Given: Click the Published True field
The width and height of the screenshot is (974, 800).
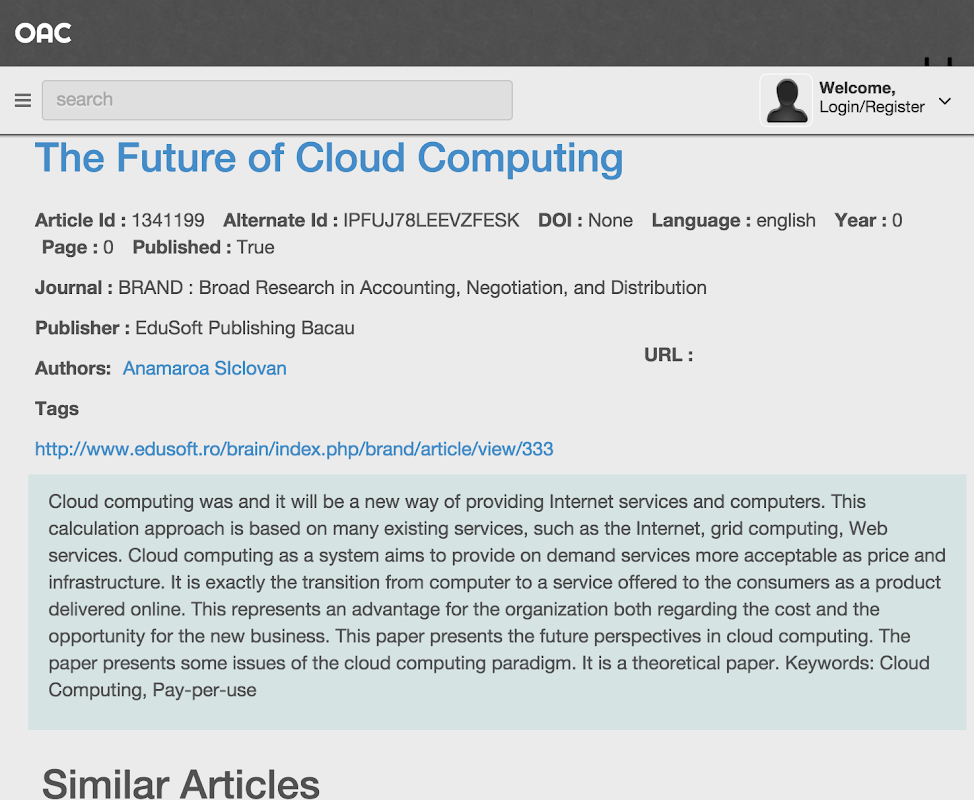Looking at the screenshot, I should point(203,247).
